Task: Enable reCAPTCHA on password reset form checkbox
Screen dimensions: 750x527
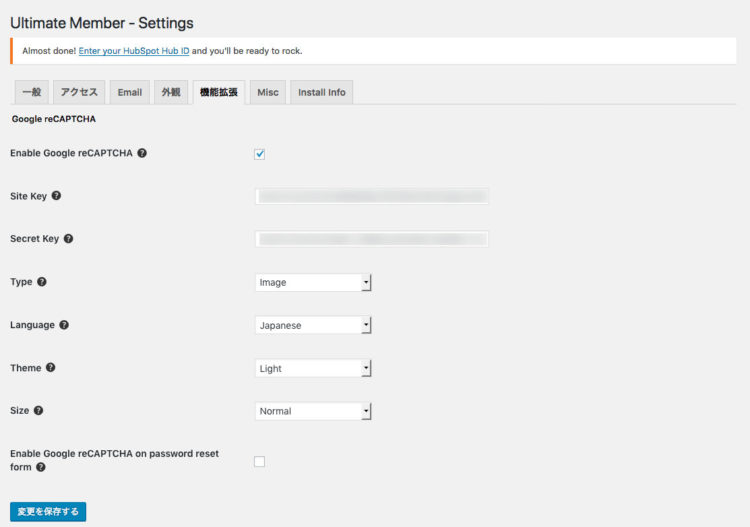Action: pos(260,461)
